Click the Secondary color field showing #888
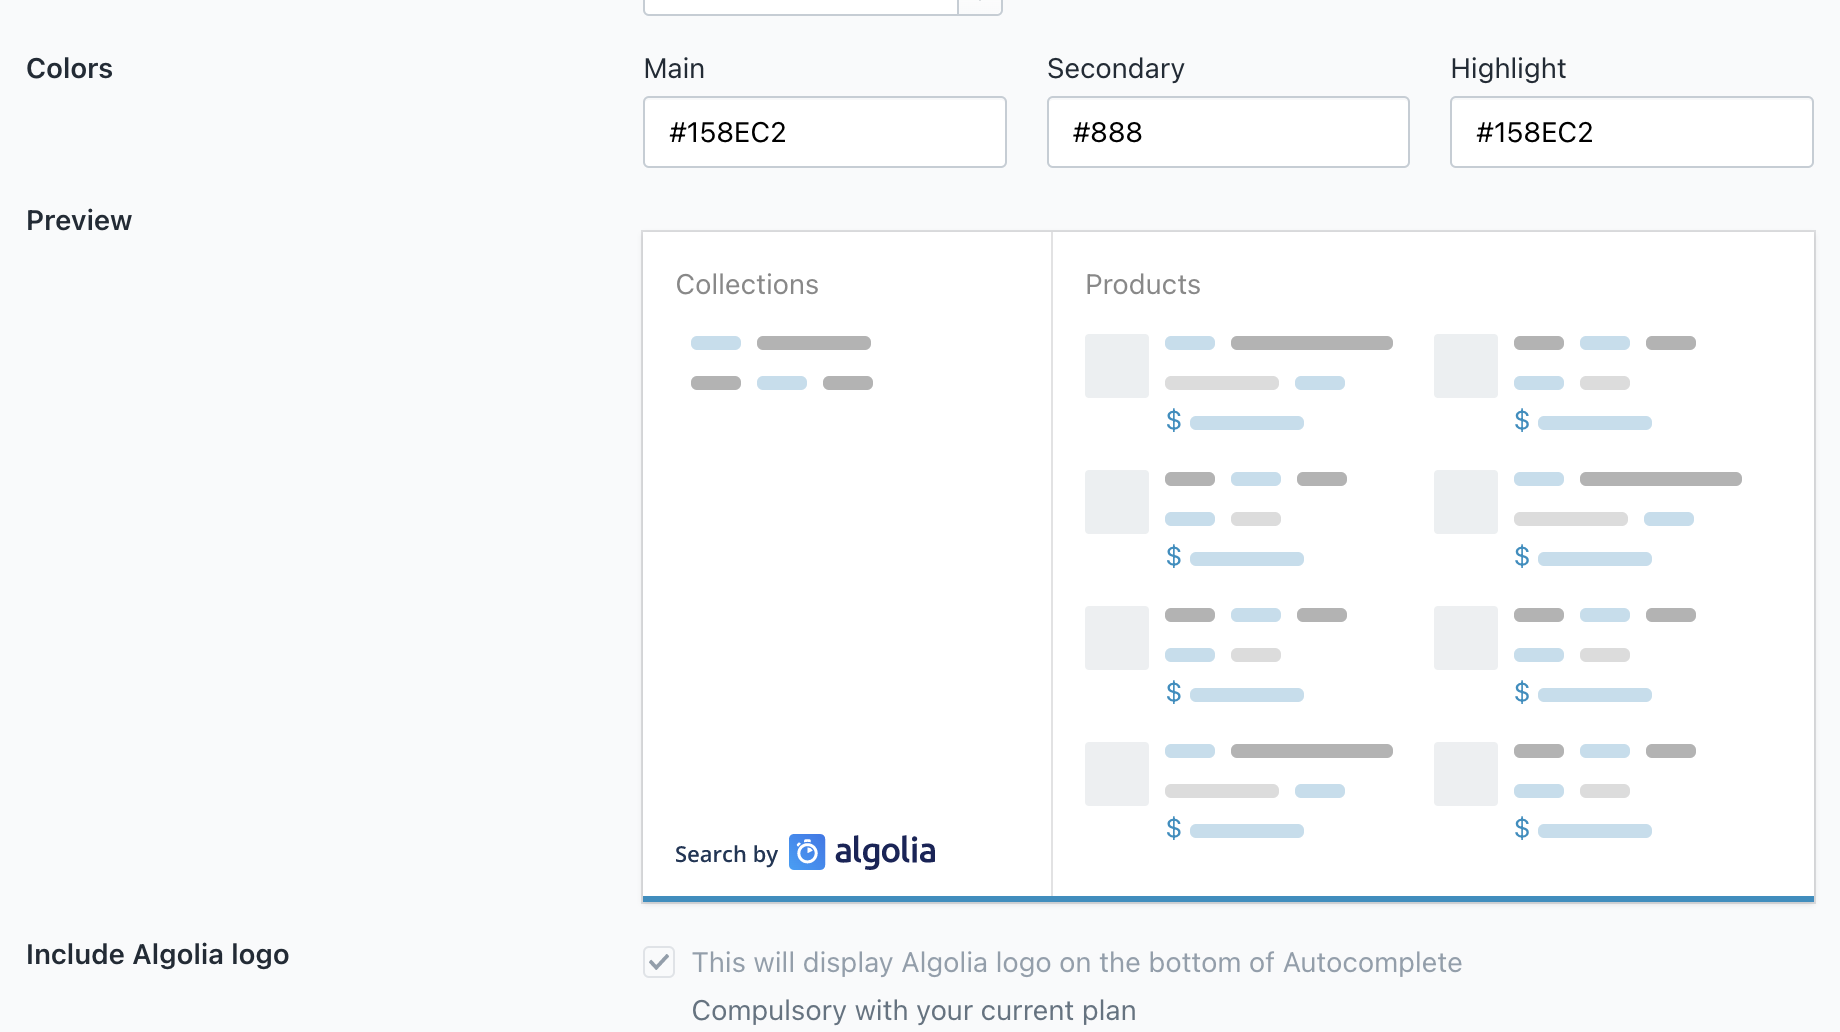Image resolution: width=1840 pixels, height=1032 pixels. [1227, 132]
